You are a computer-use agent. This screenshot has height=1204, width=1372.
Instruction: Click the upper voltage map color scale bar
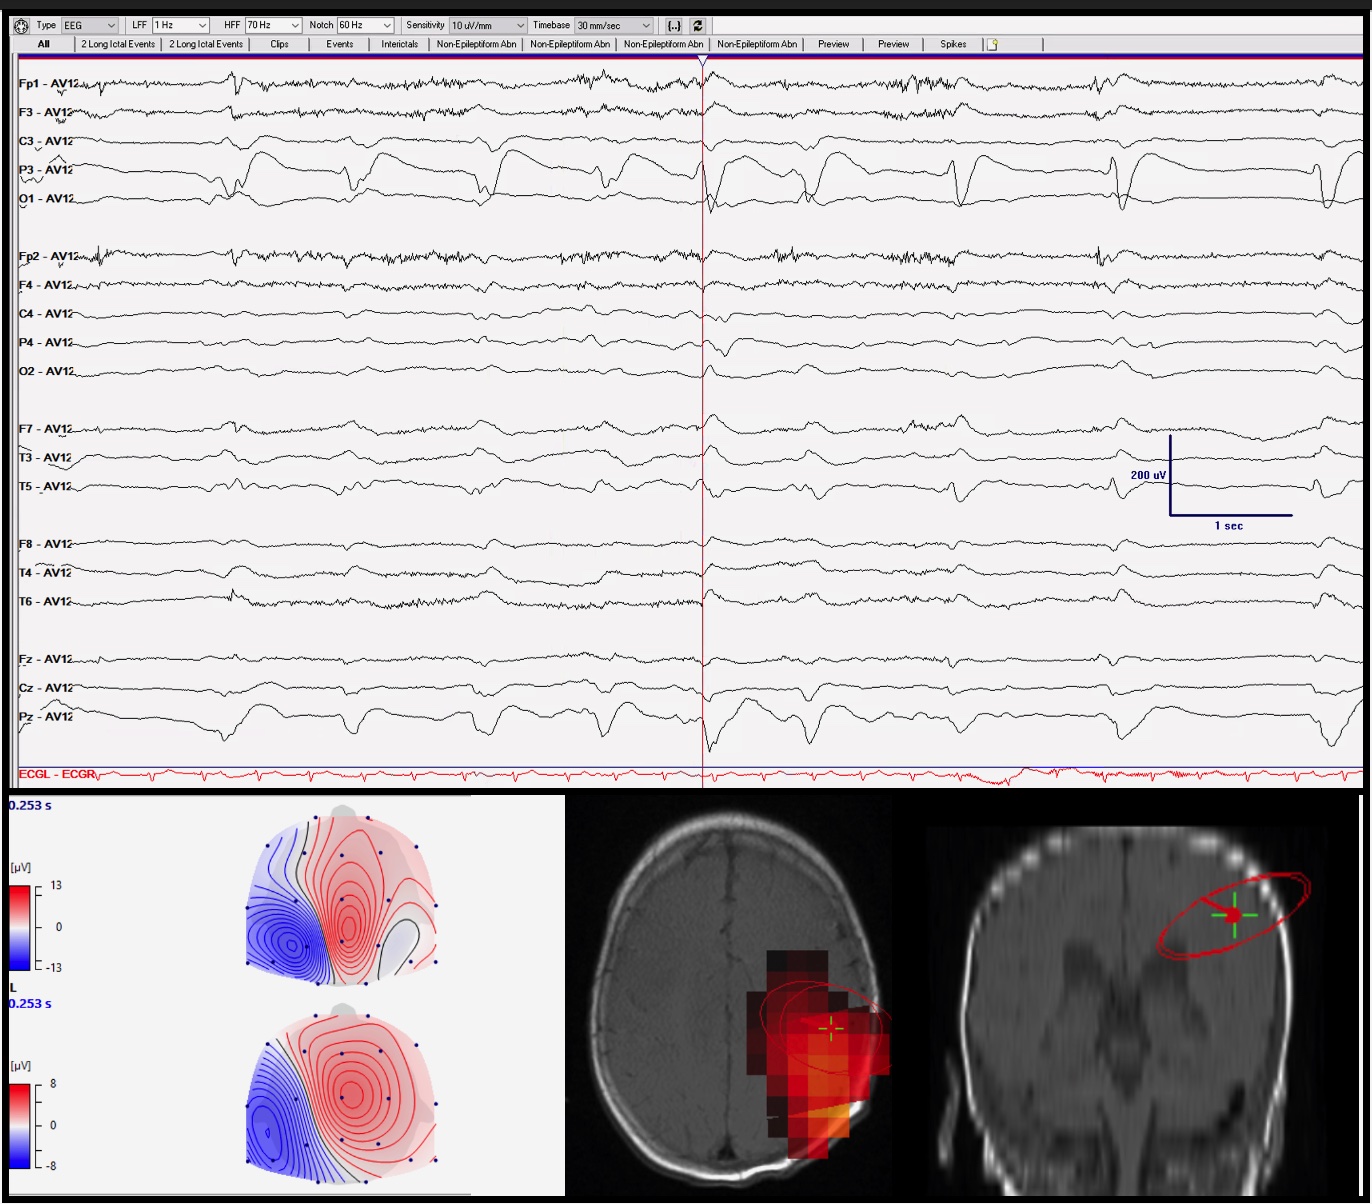point(20,927)
